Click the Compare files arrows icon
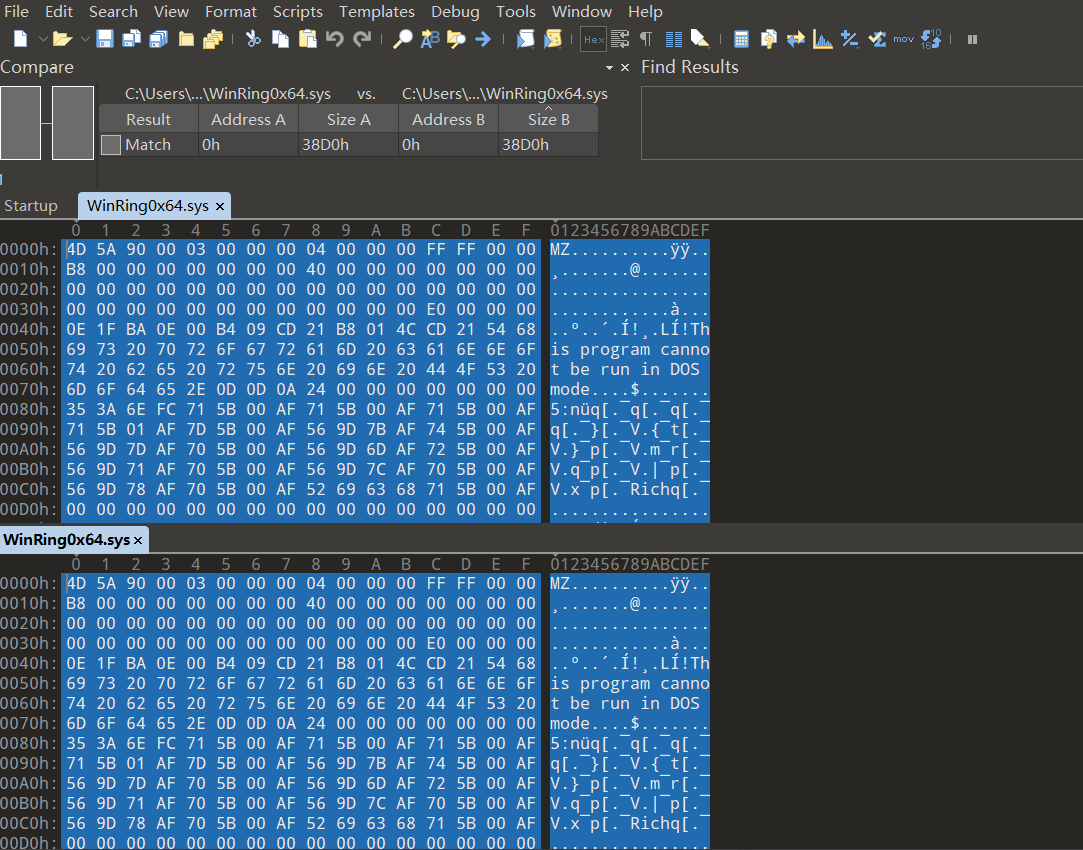The image size is (1083, 850). click(796, 39)
